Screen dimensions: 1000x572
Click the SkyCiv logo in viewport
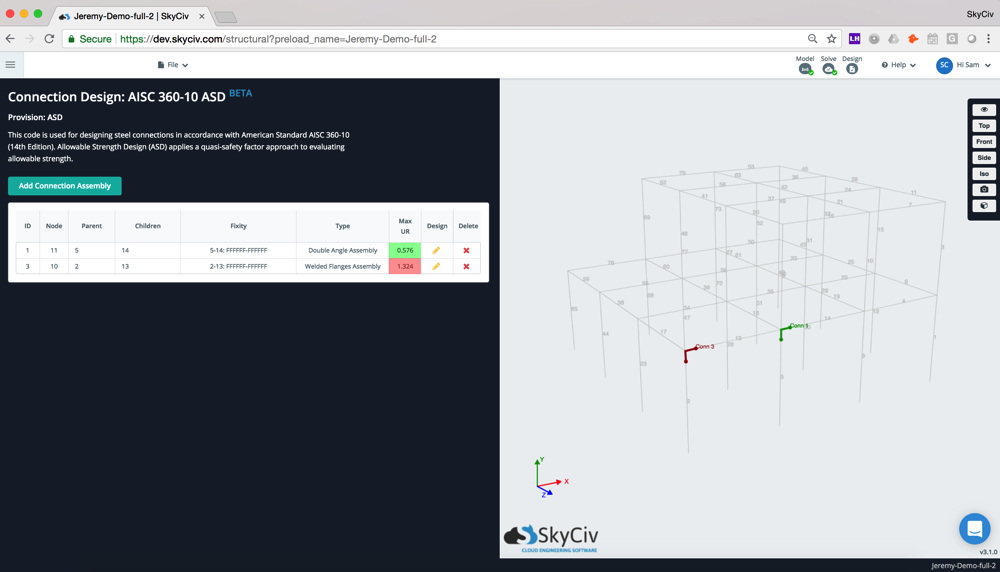point(551,538)
